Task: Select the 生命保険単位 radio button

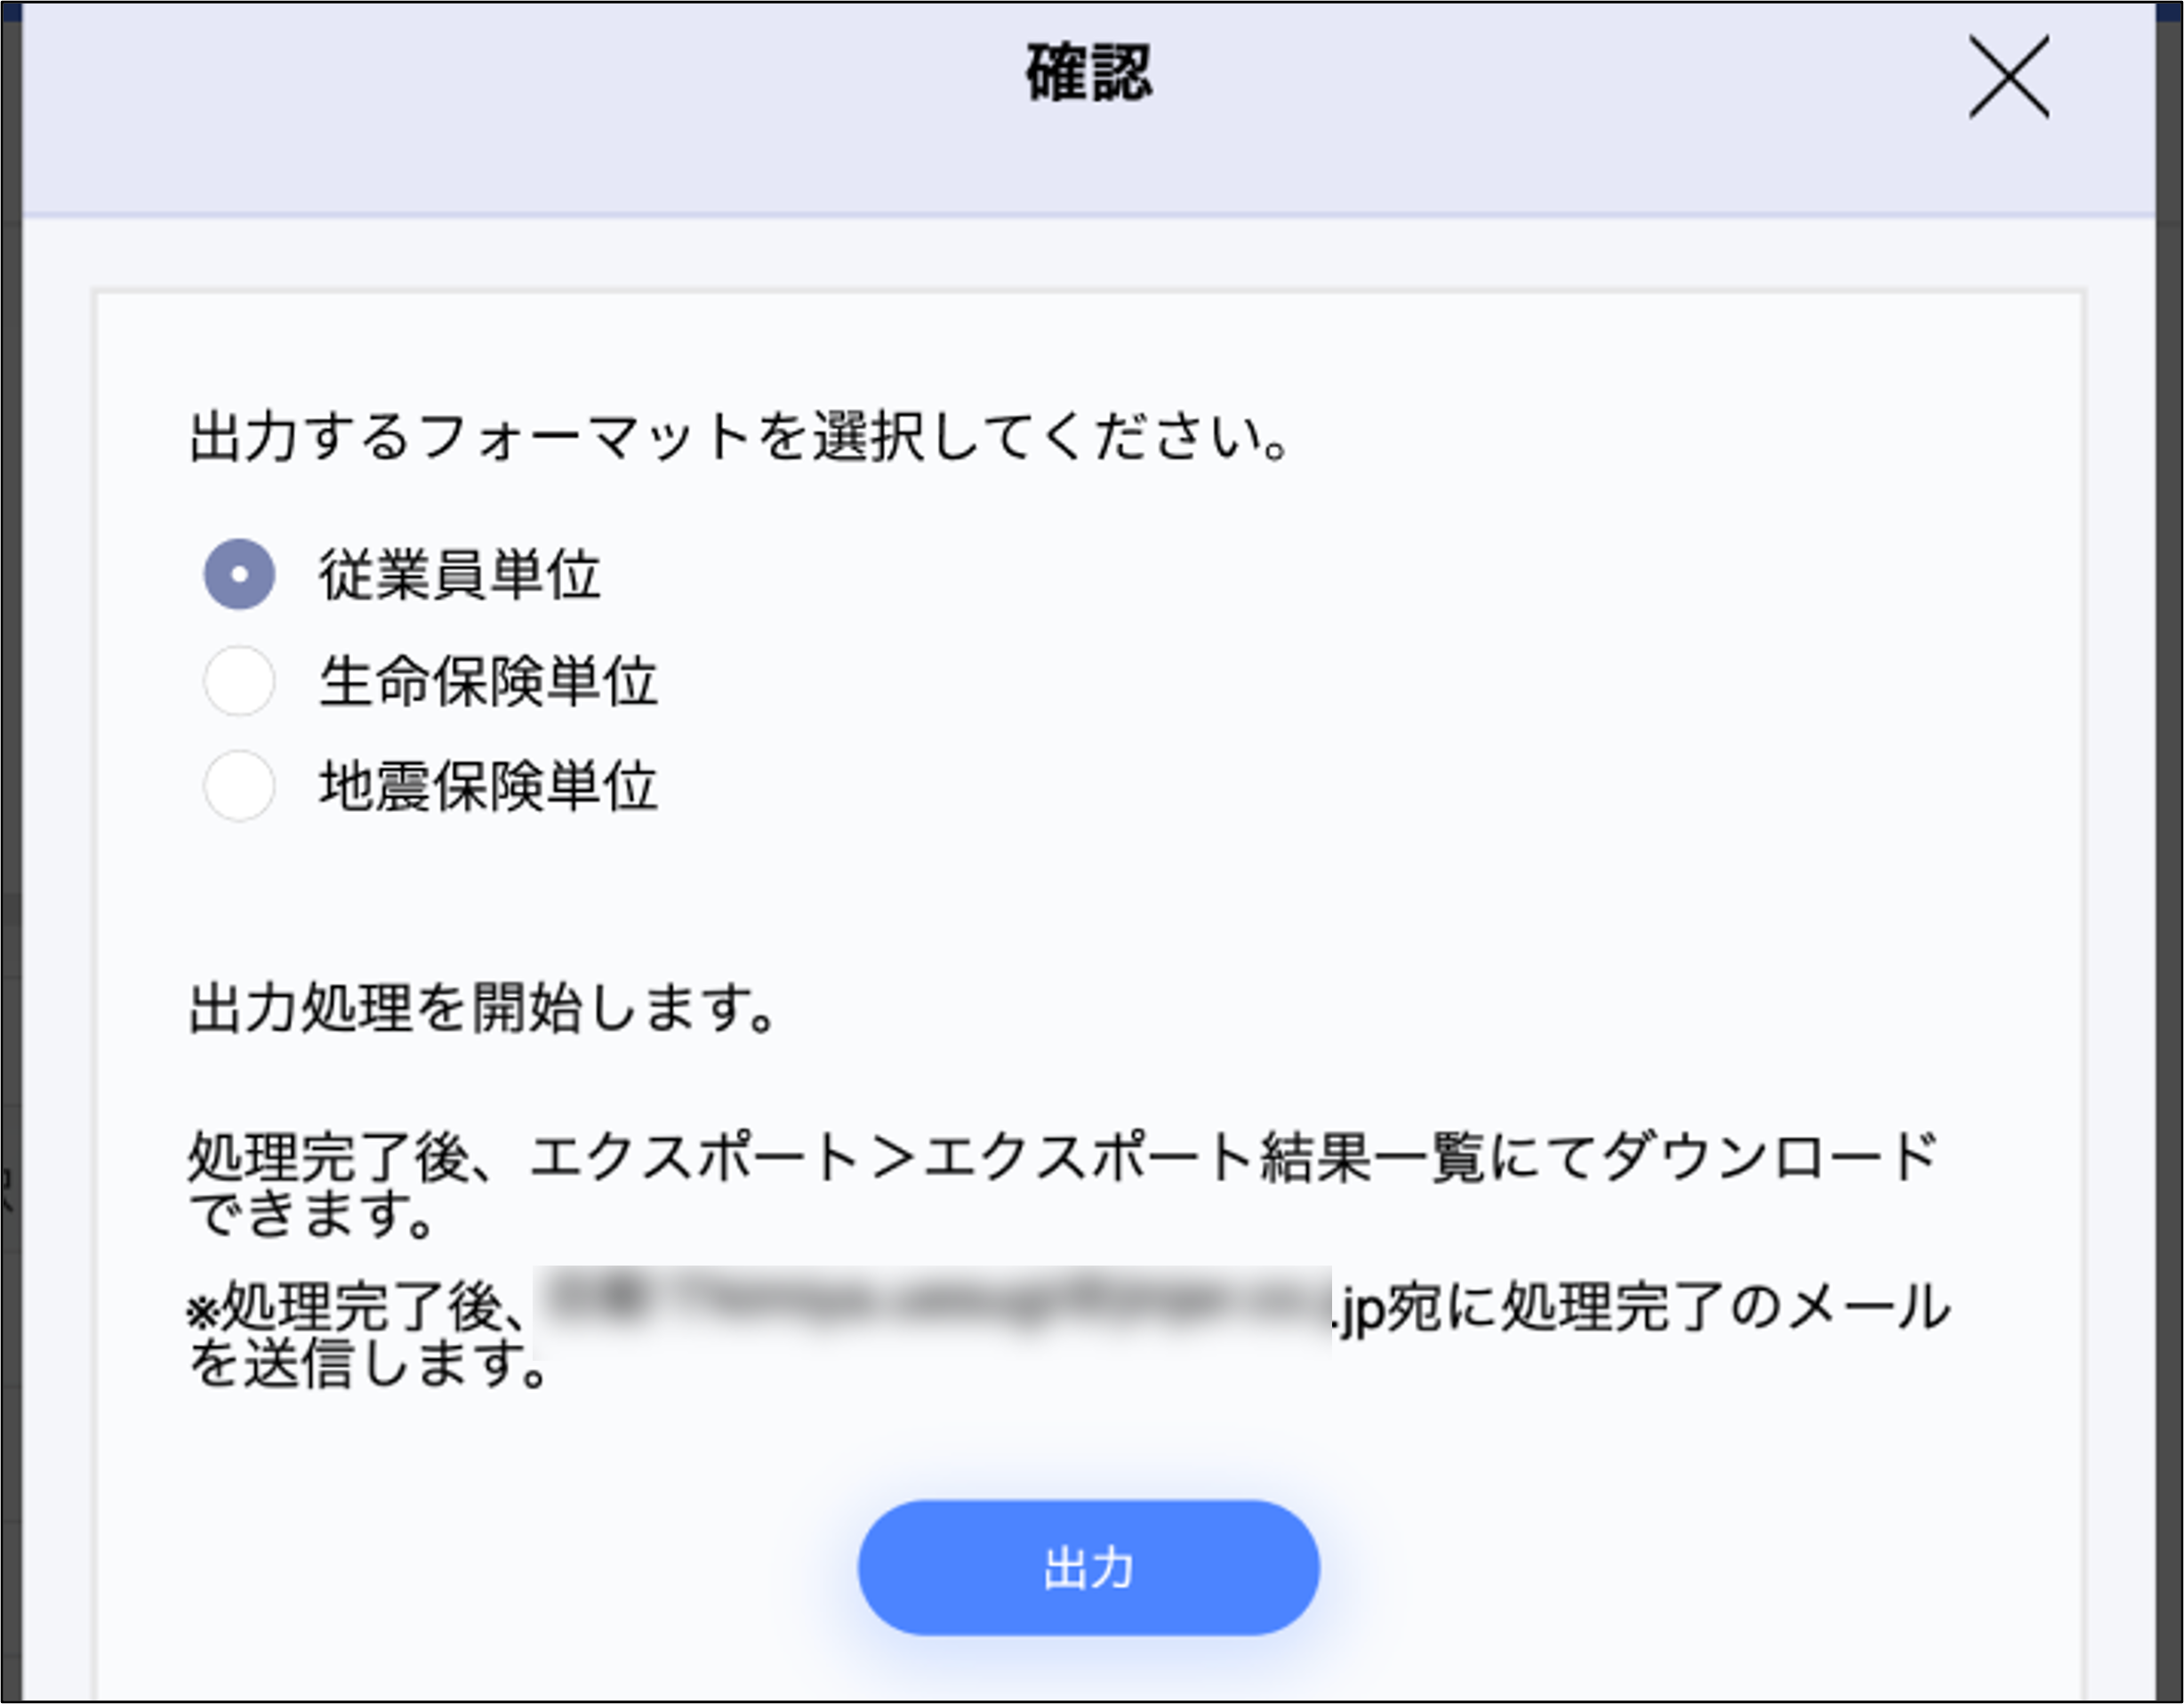Action: tap(239, 681)
